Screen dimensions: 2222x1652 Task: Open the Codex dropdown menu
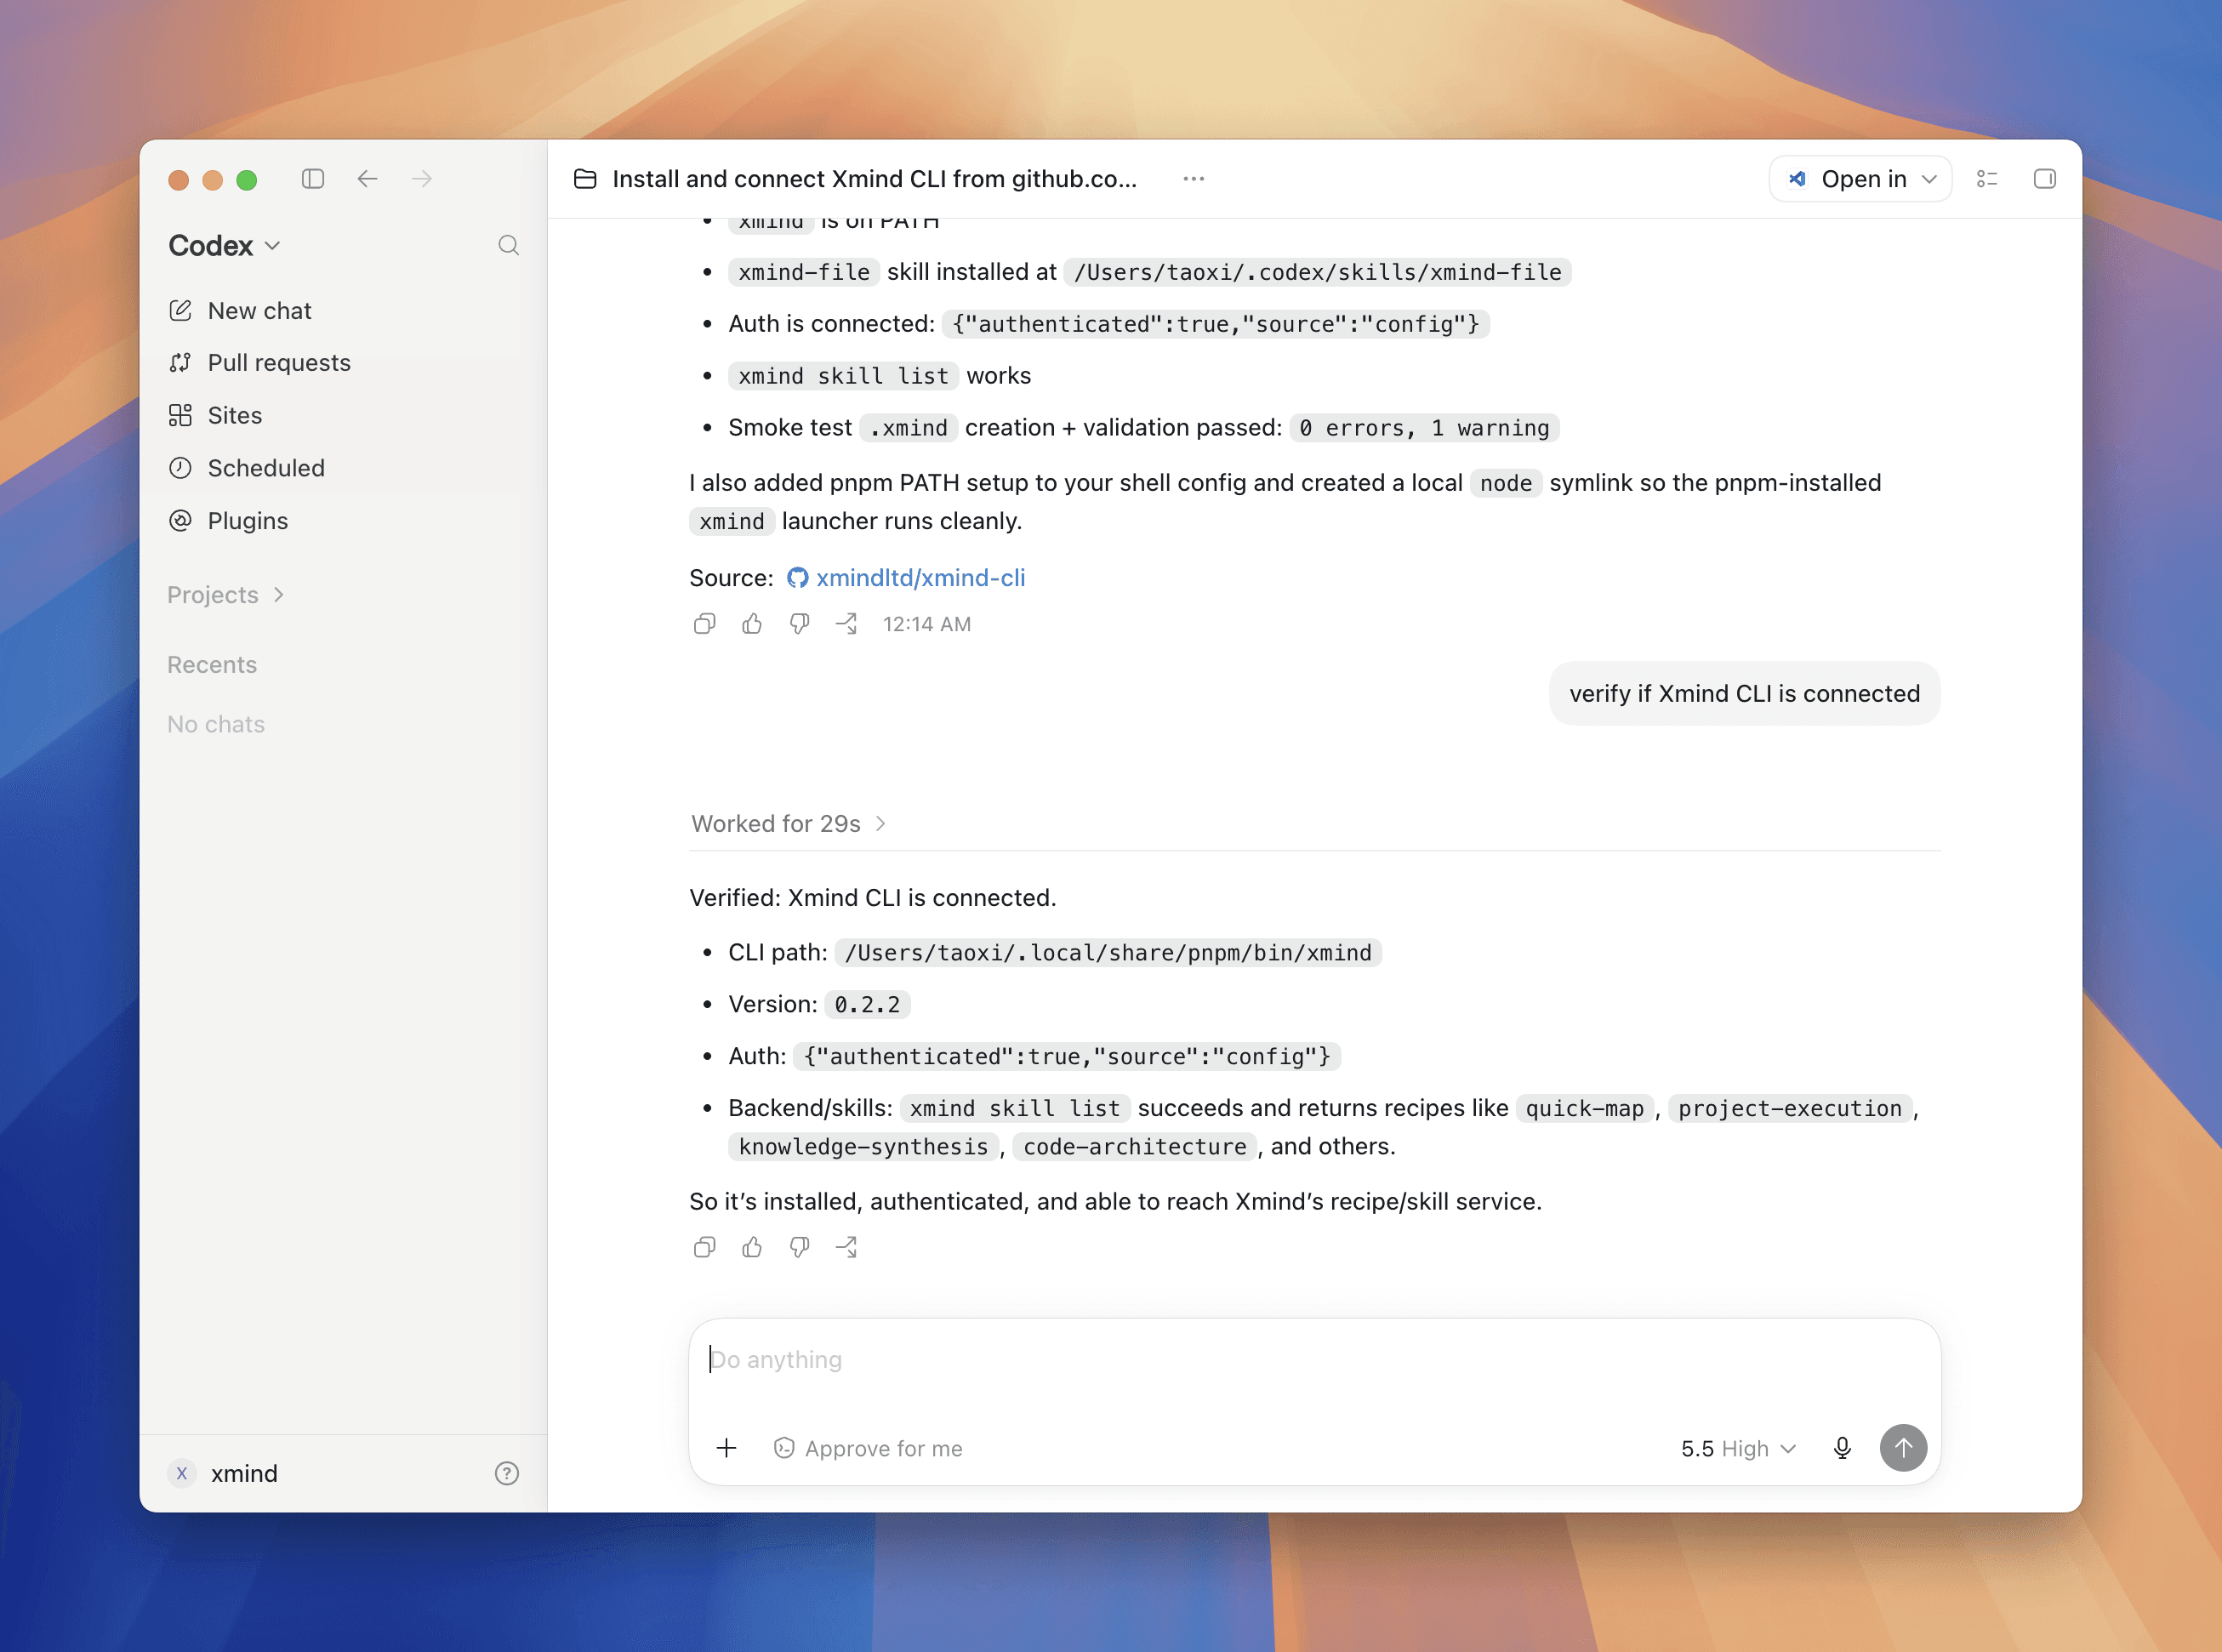(x=224, y=246)
